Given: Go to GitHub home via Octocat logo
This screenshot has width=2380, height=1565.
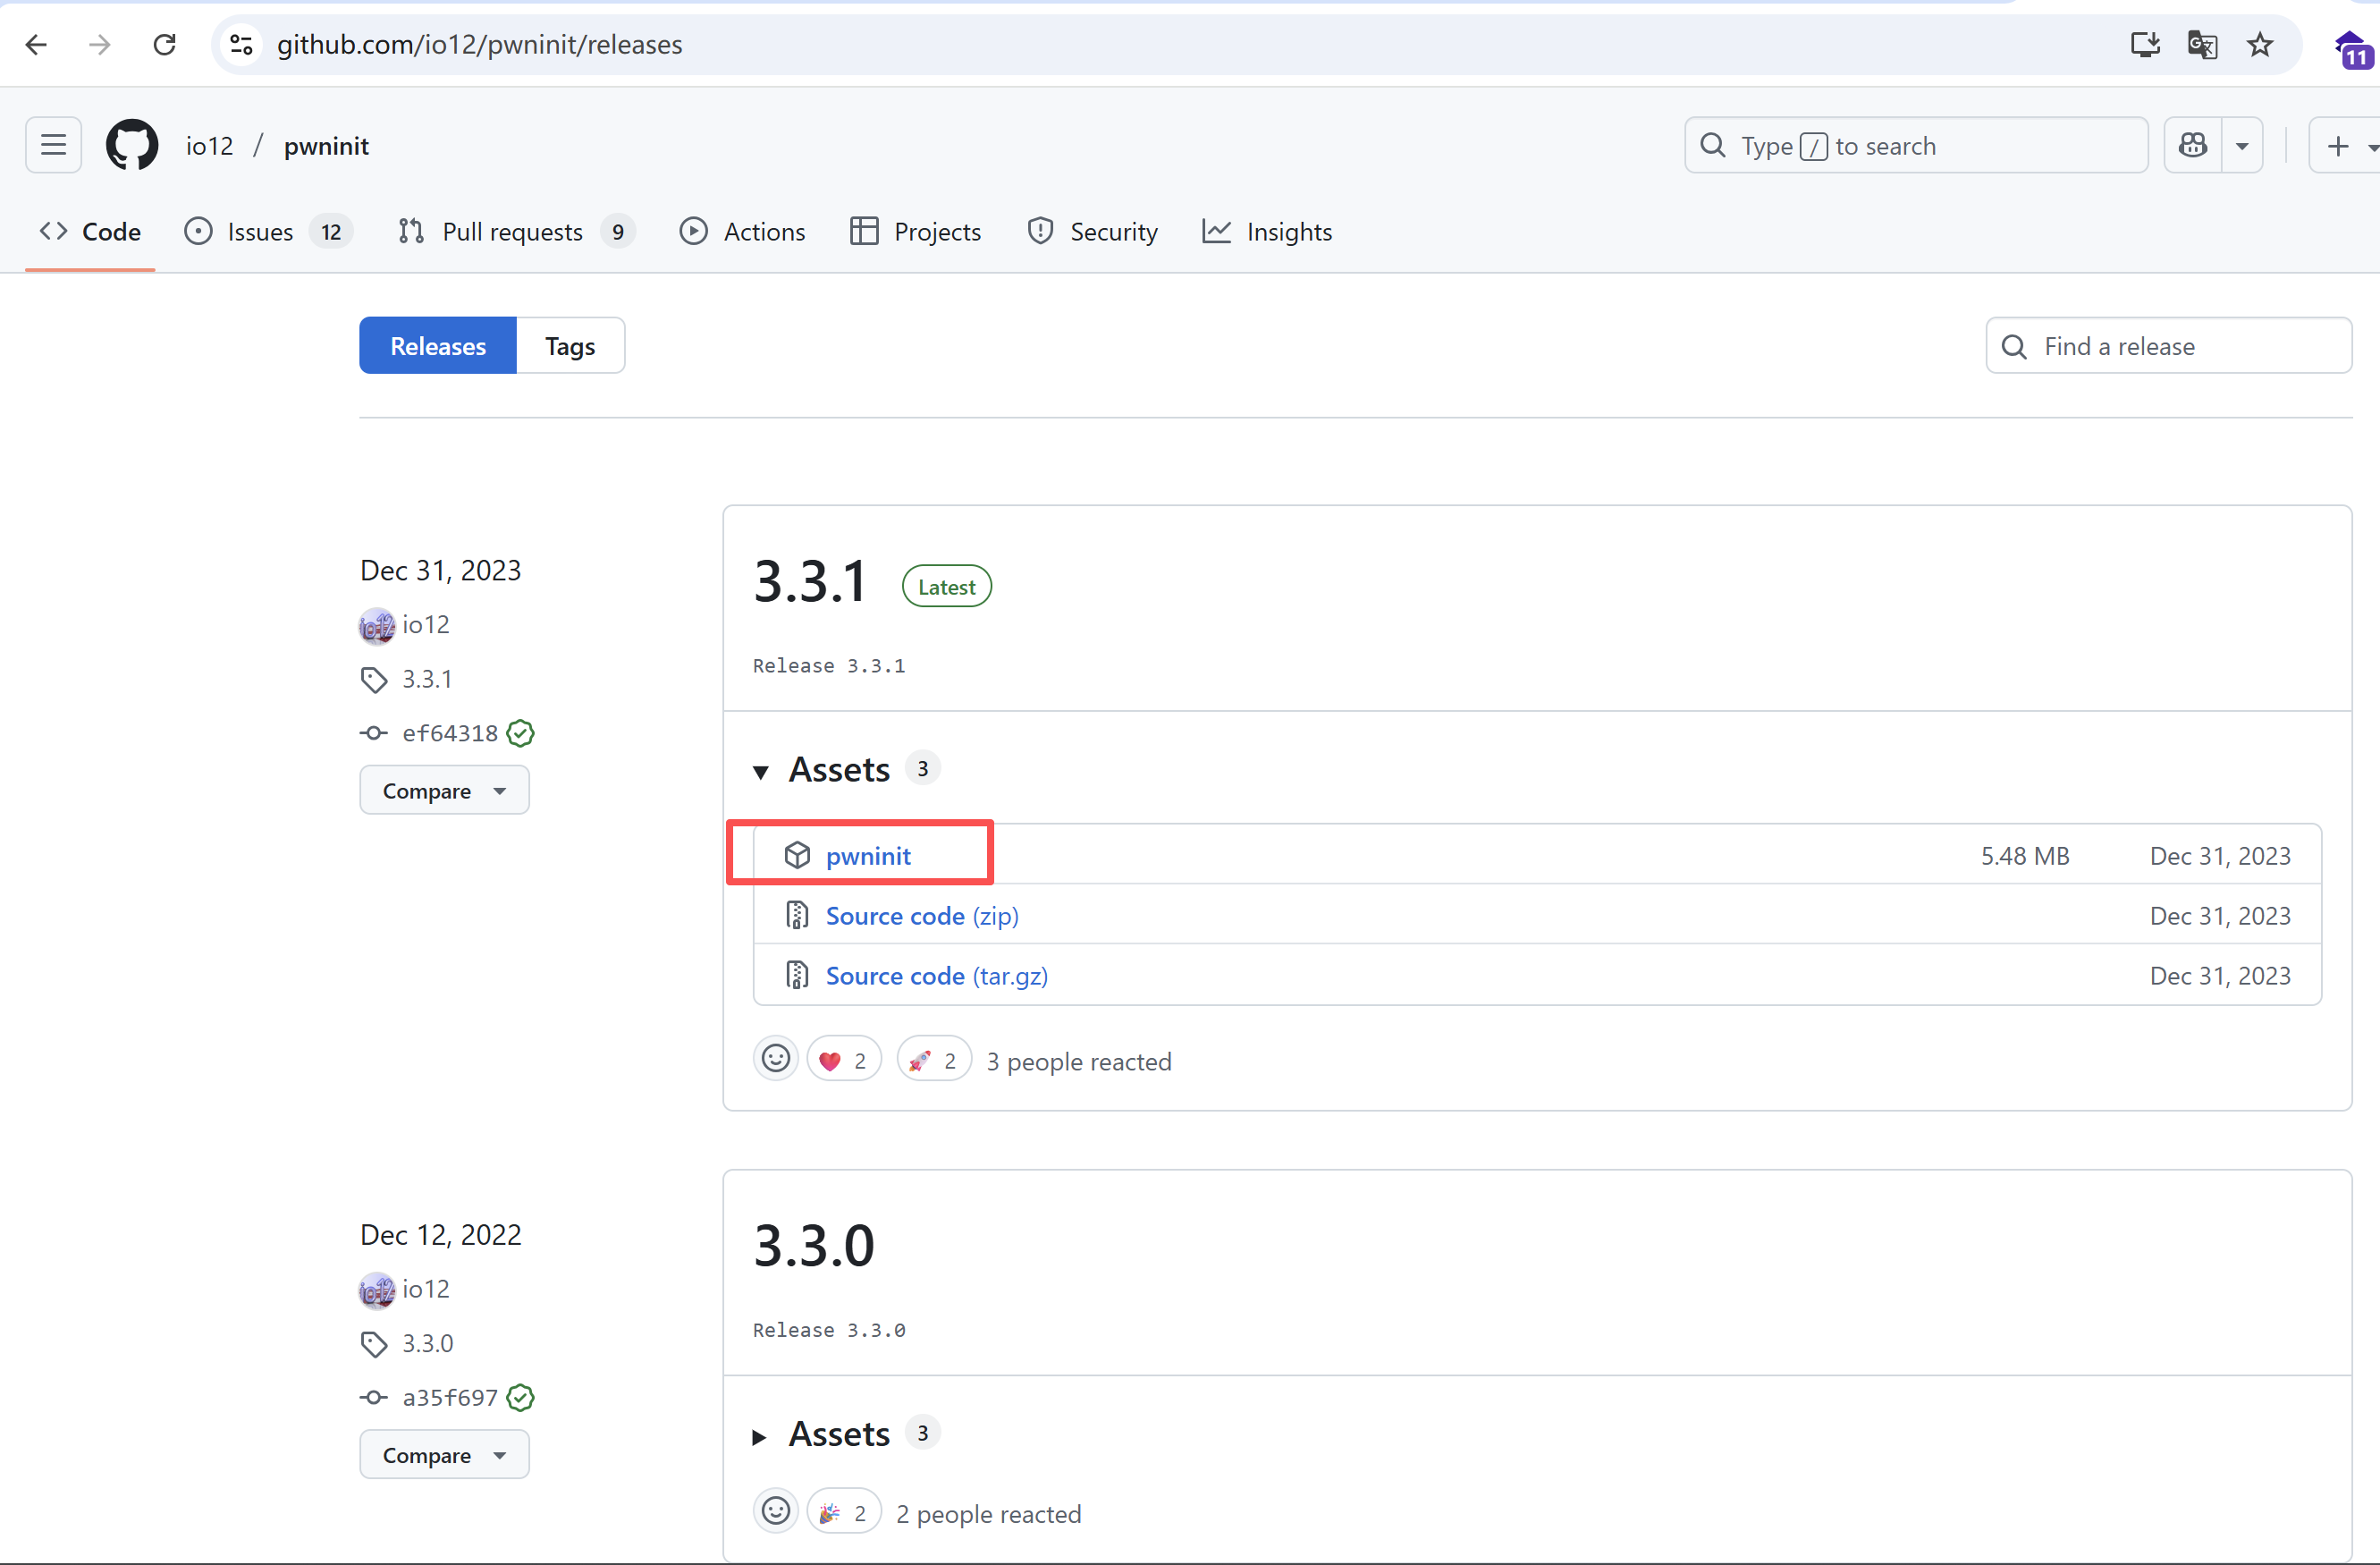Looking at the screenshot, I should coord(132,146).
